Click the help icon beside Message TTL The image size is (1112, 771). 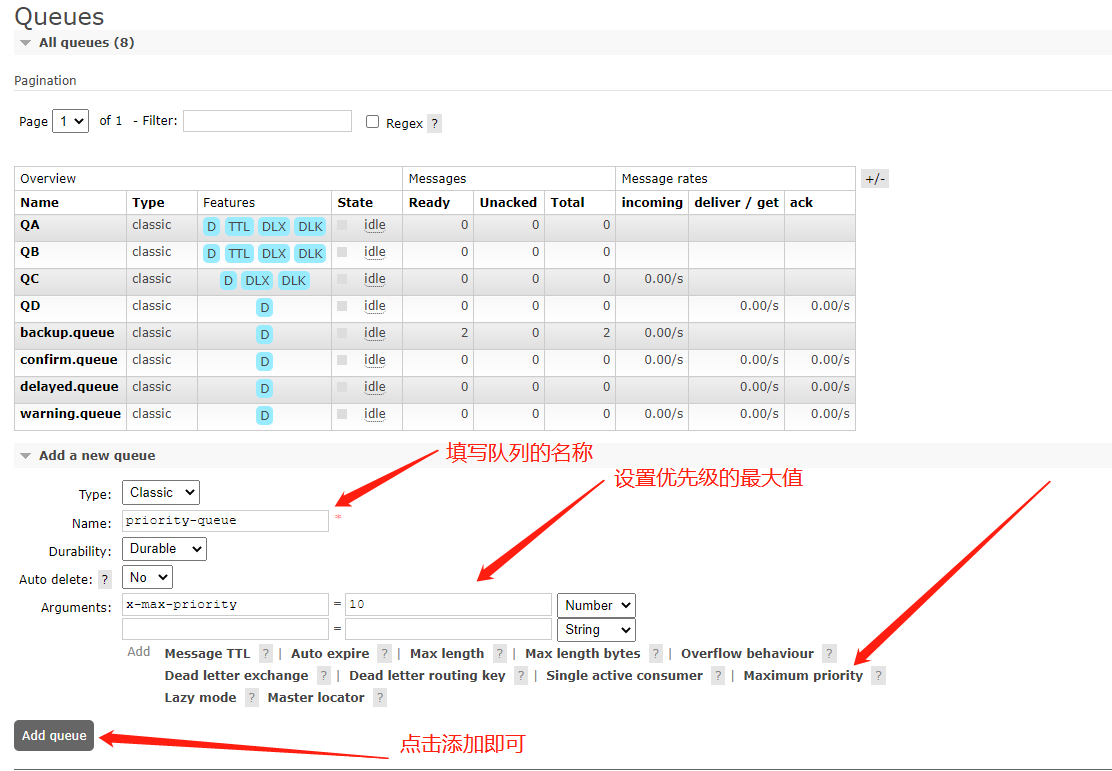tap(266, 653)
